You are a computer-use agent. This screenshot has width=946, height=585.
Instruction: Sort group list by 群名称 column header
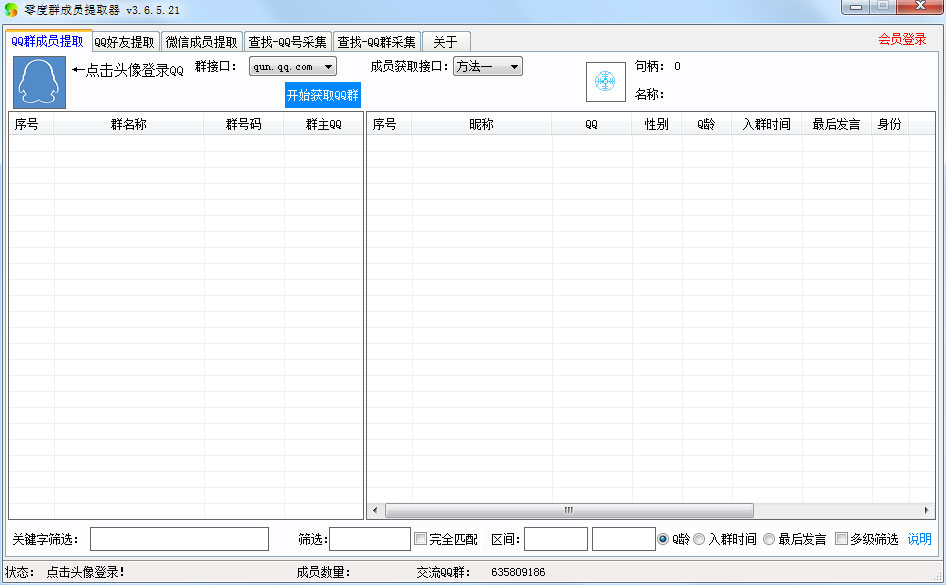(x=129, y=124)
